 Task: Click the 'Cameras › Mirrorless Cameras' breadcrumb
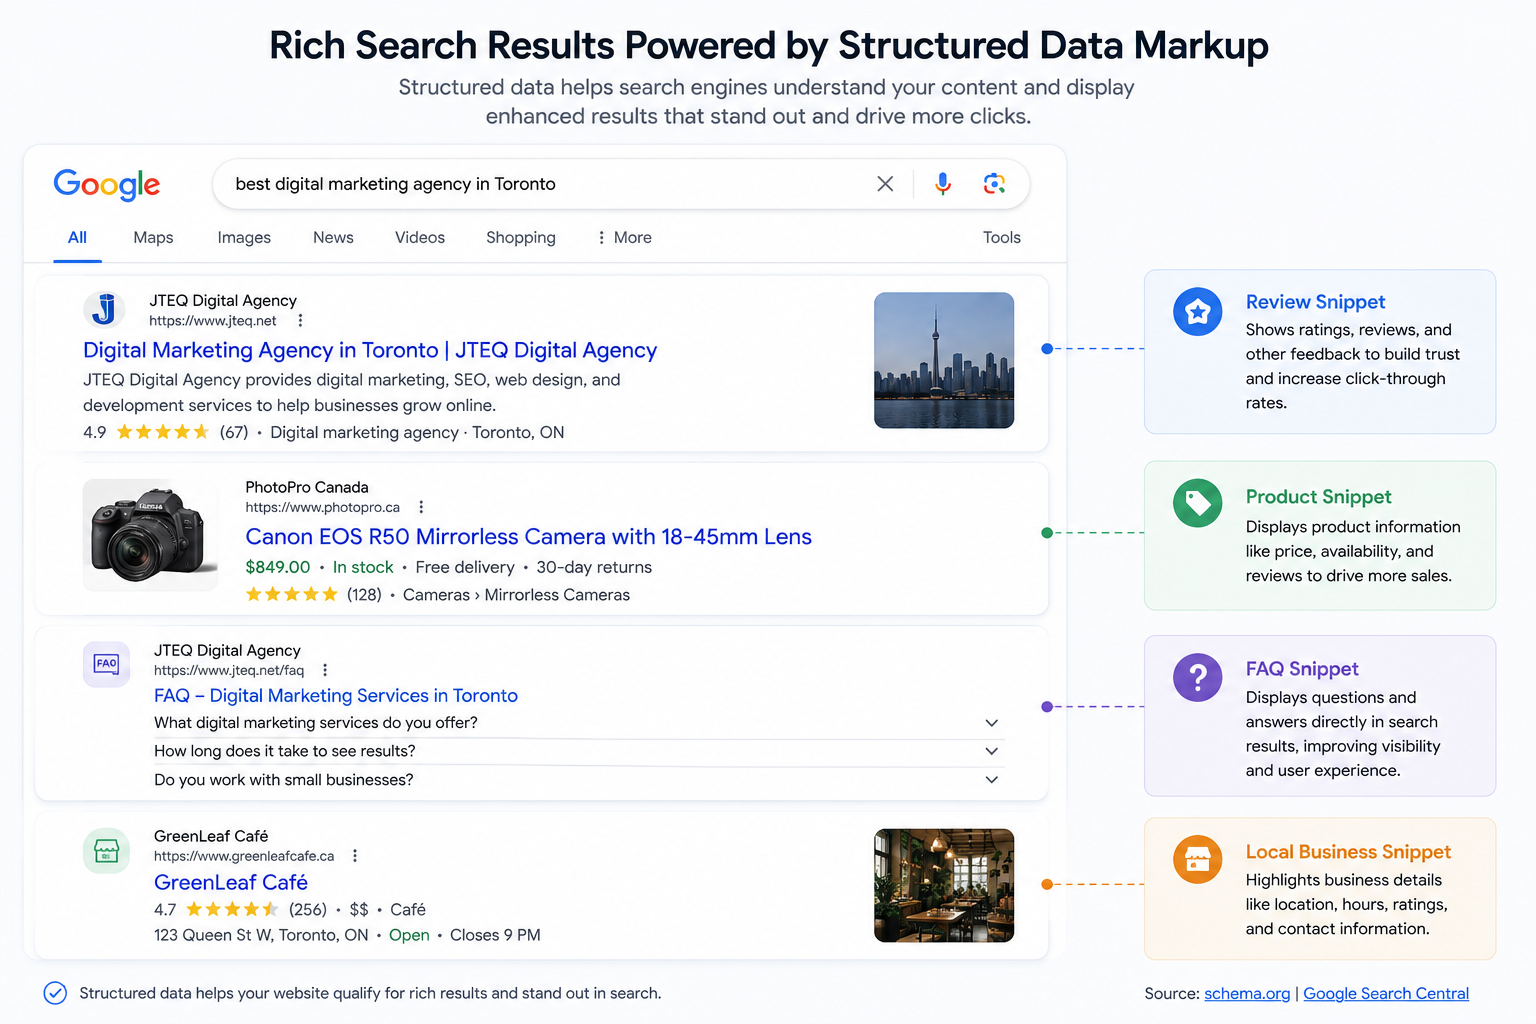(x=516, y=595)
